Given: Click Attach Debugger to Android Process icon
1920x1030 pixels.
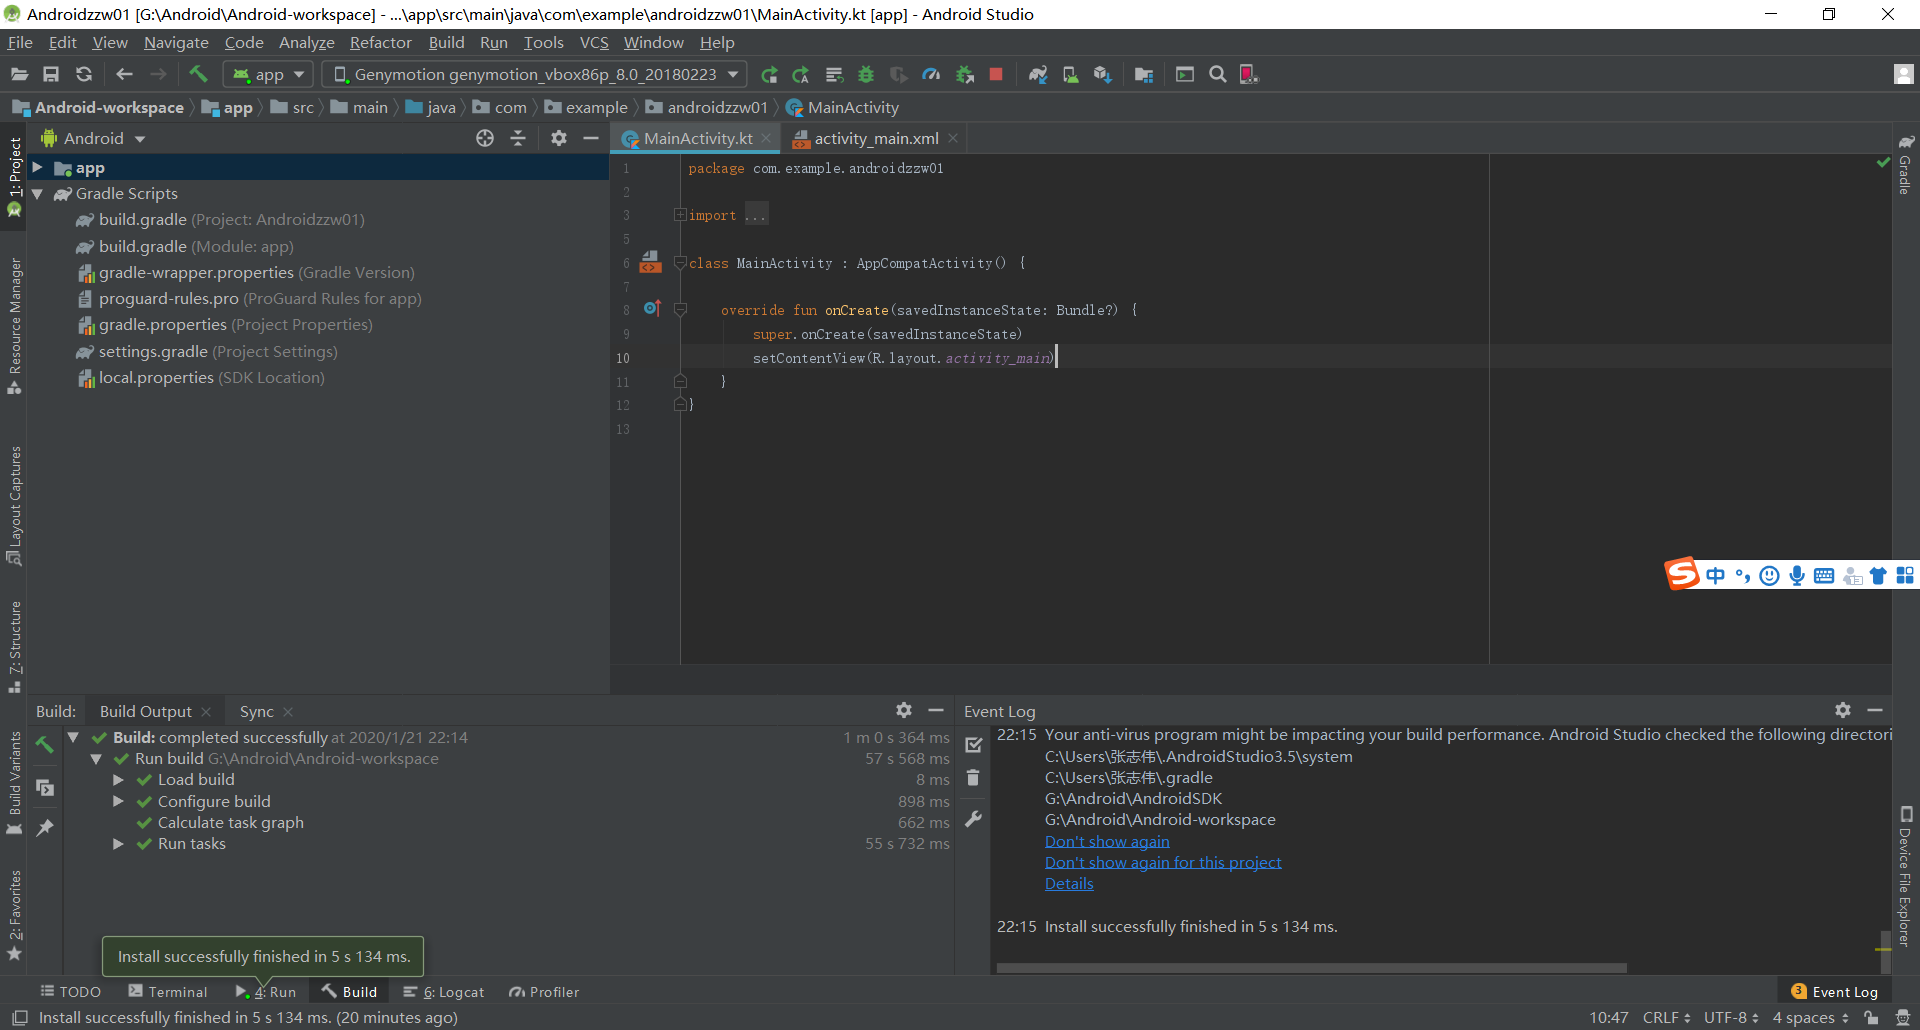Looking at the screenshot, I should click(964, 74).
